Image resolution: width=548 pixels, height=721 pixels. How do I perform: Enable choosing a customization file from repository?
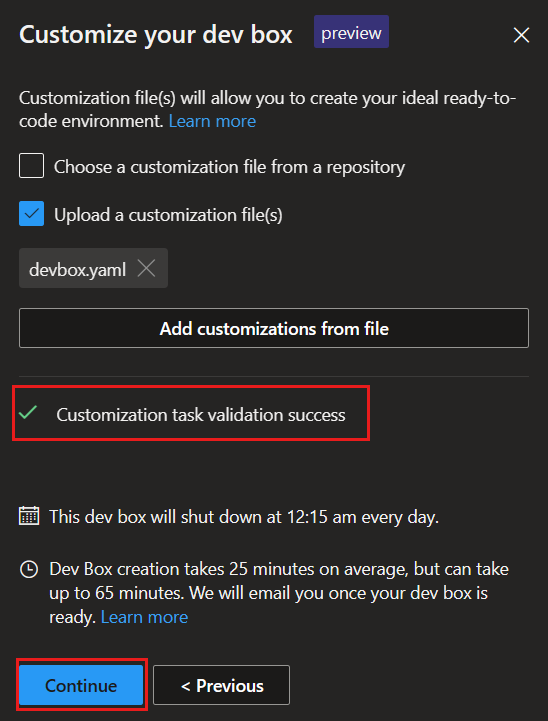coord(31,166)
